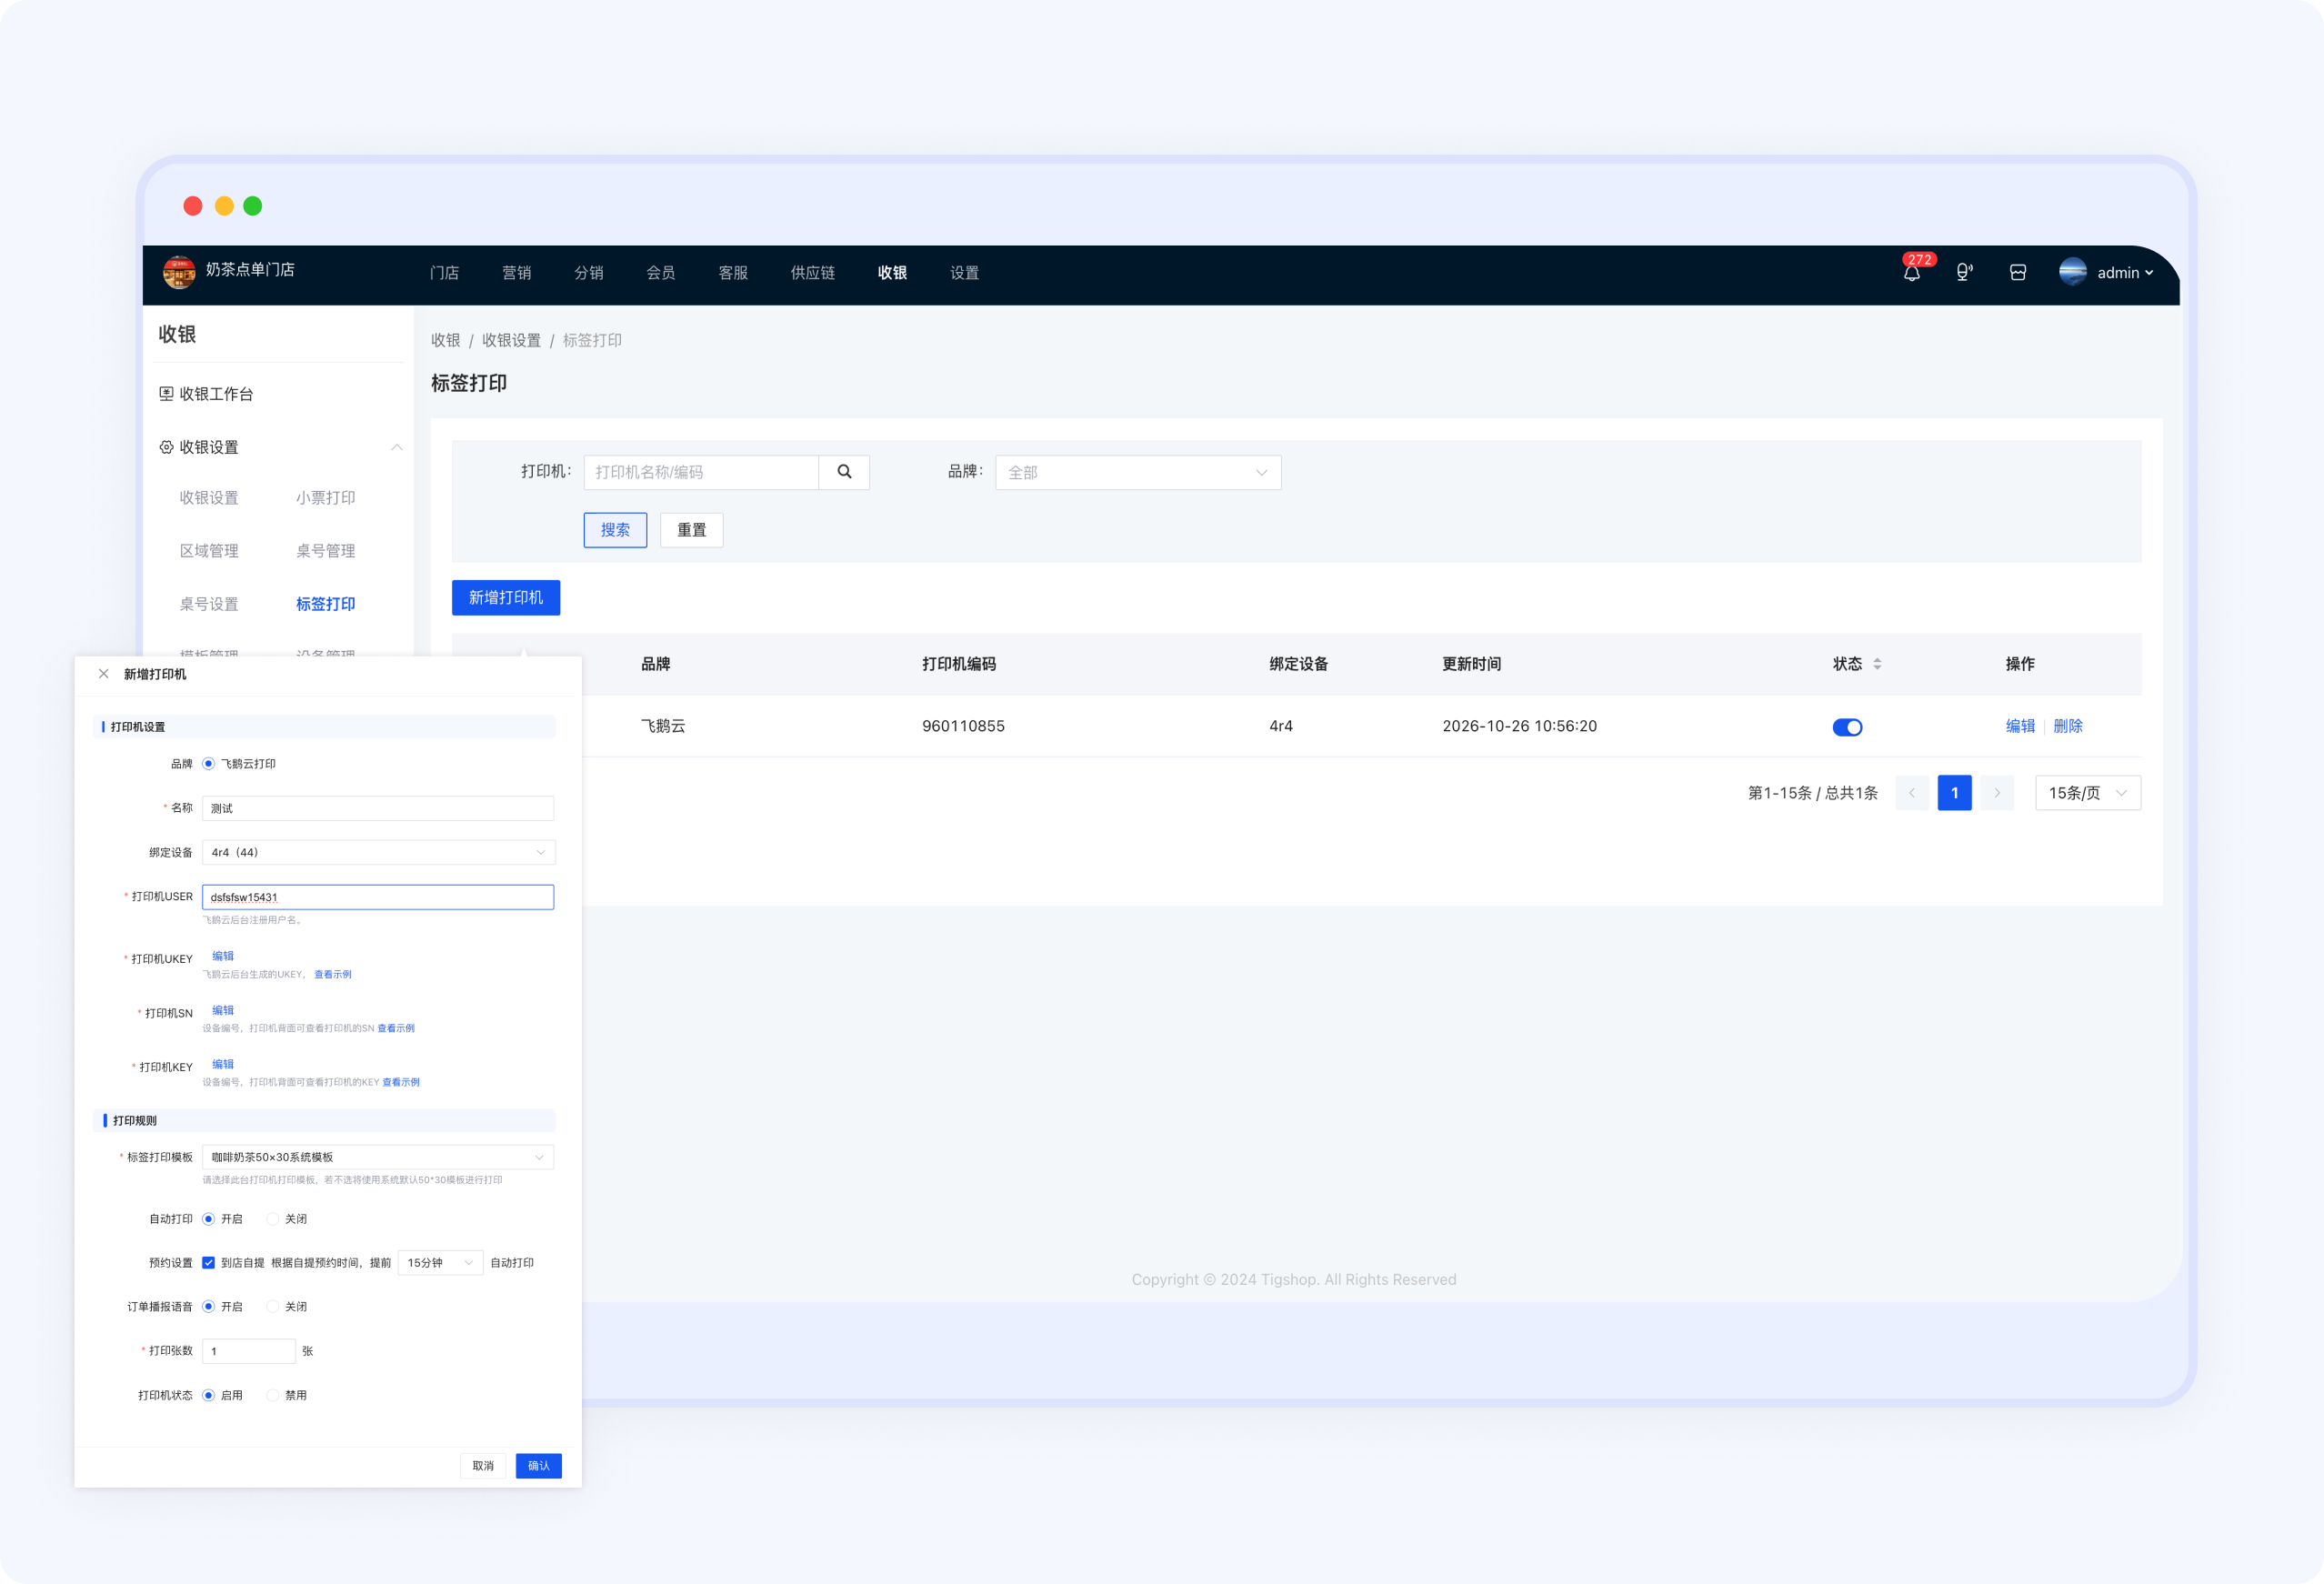The image size is (2324, 1584).
Task: Set 打印机状态 to 禁用
Action: [272, 1395]
